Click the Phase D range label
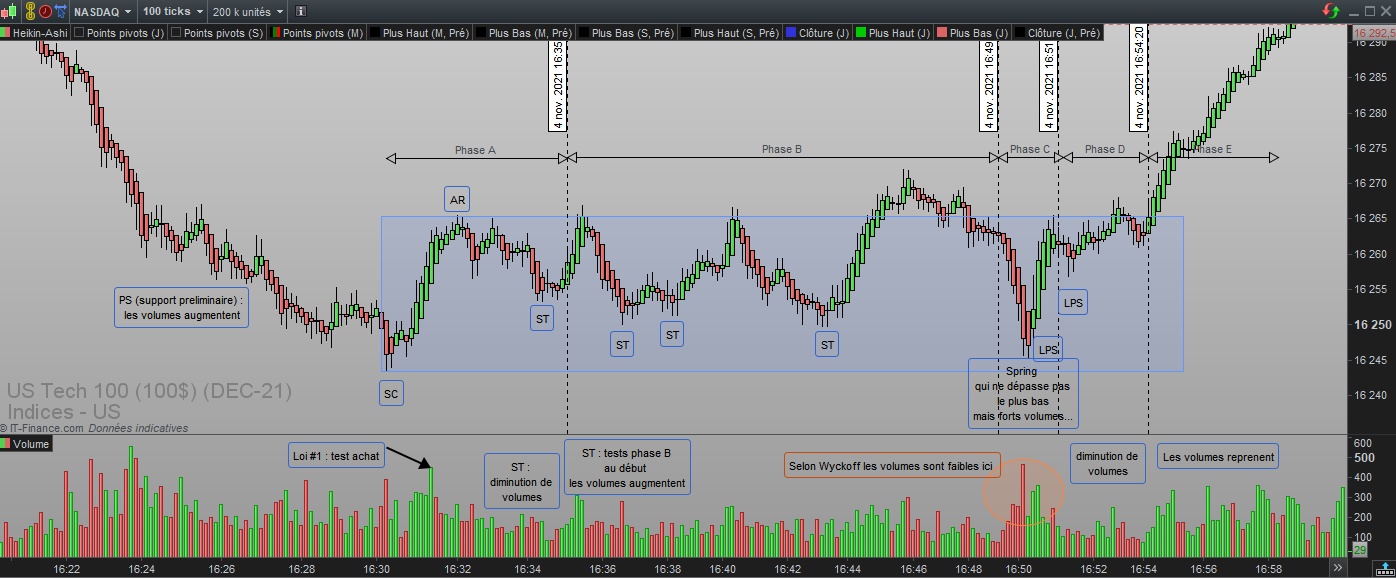The image size is (1396, 578). [x=1105, y=150]
